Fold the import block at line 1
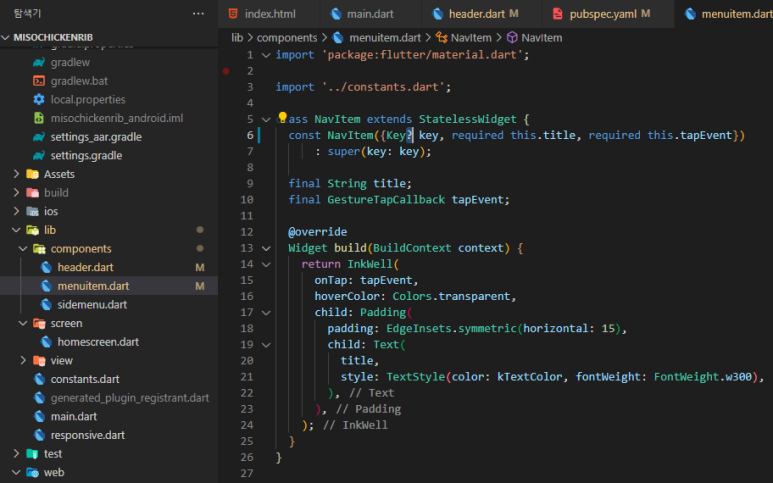 click(266, 55)
